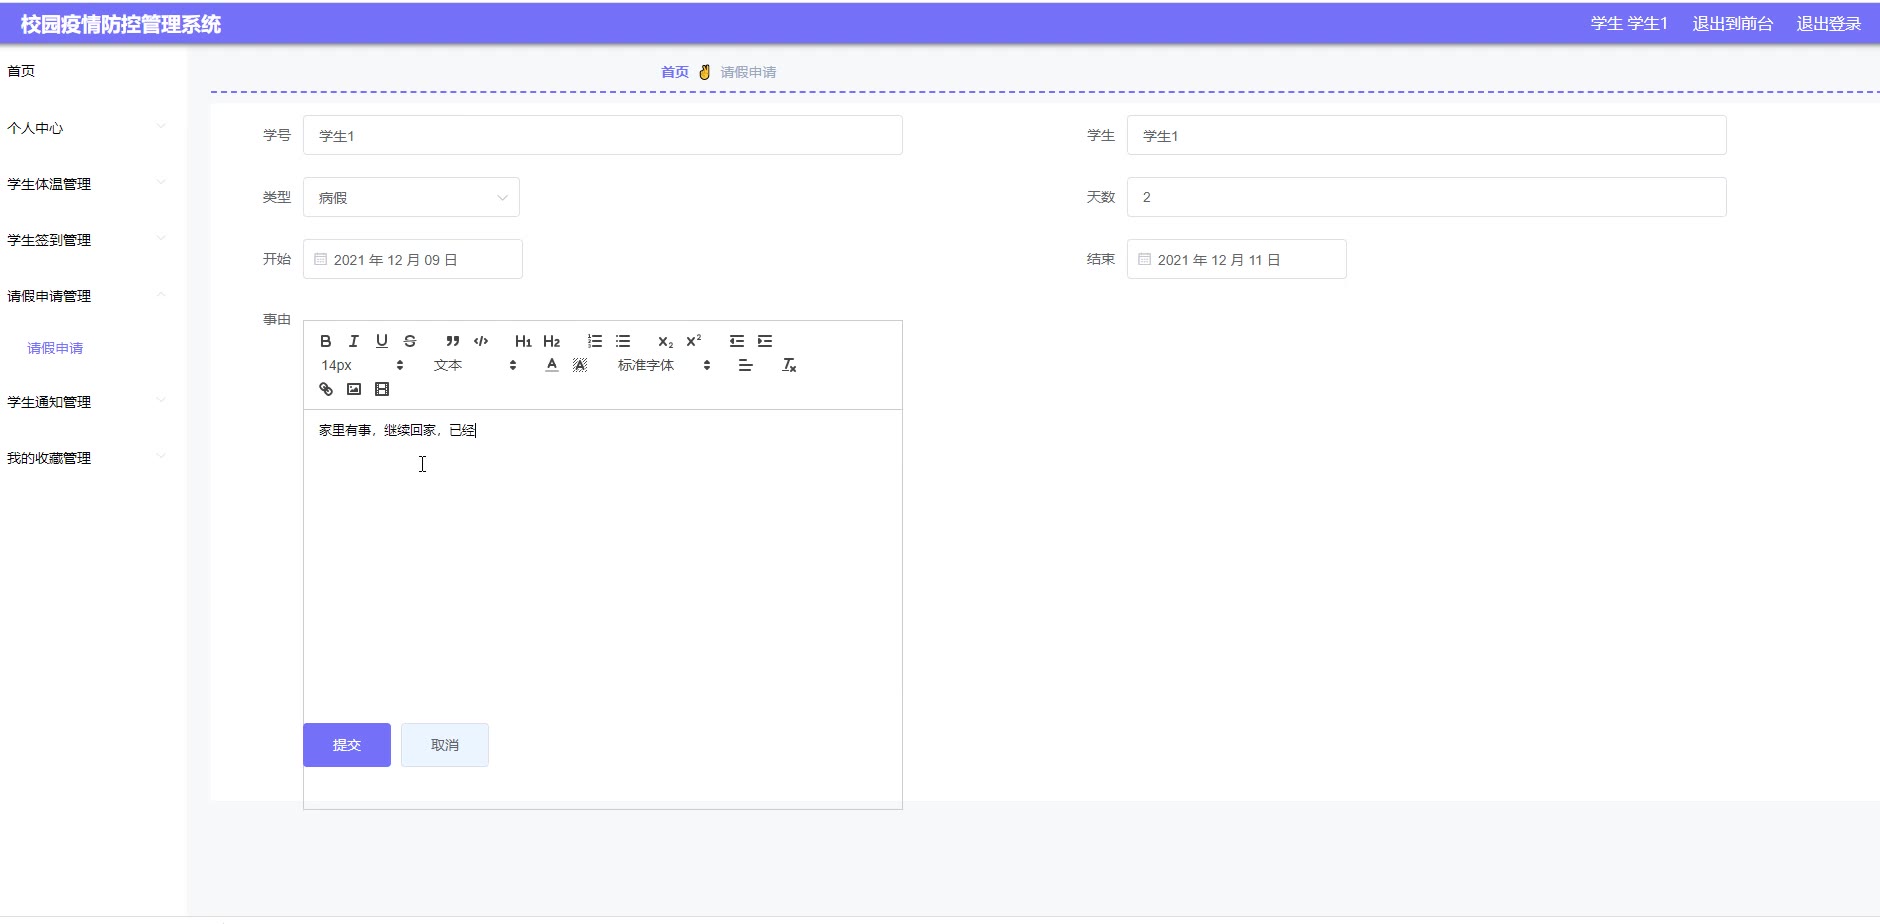The height and width of the screenshot is (924, 1880).
Task: Apply Heading 1 (H1) style
Action: pos(523,341)
